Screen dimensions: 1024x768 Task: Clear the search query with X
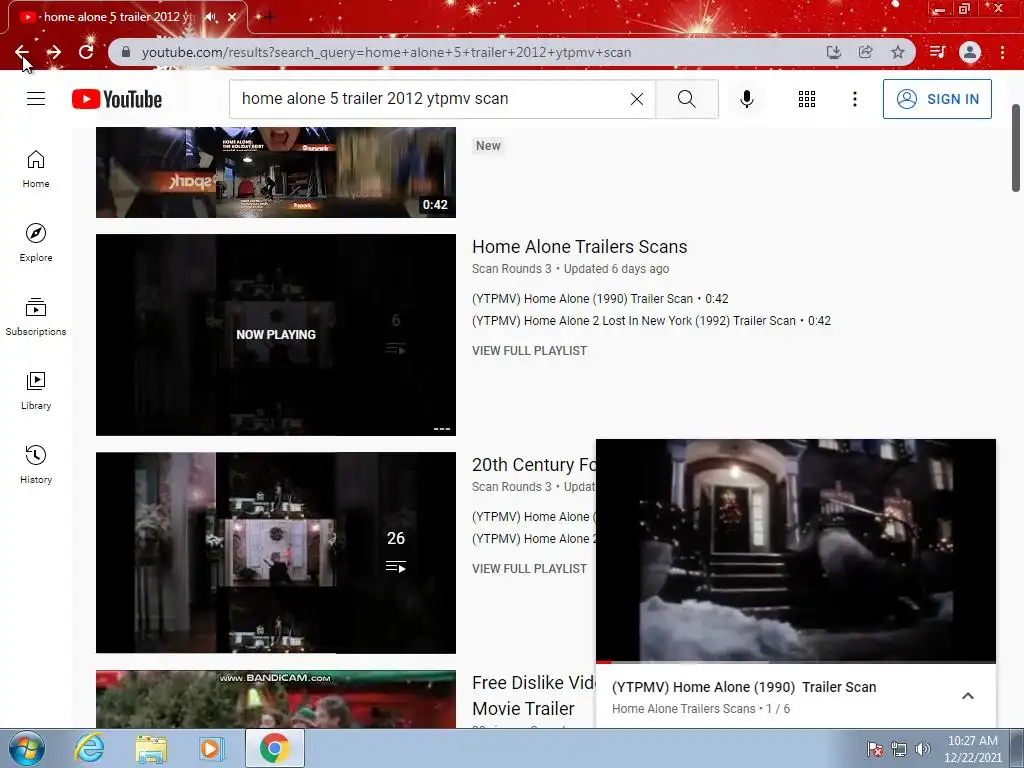pos(637,99)
